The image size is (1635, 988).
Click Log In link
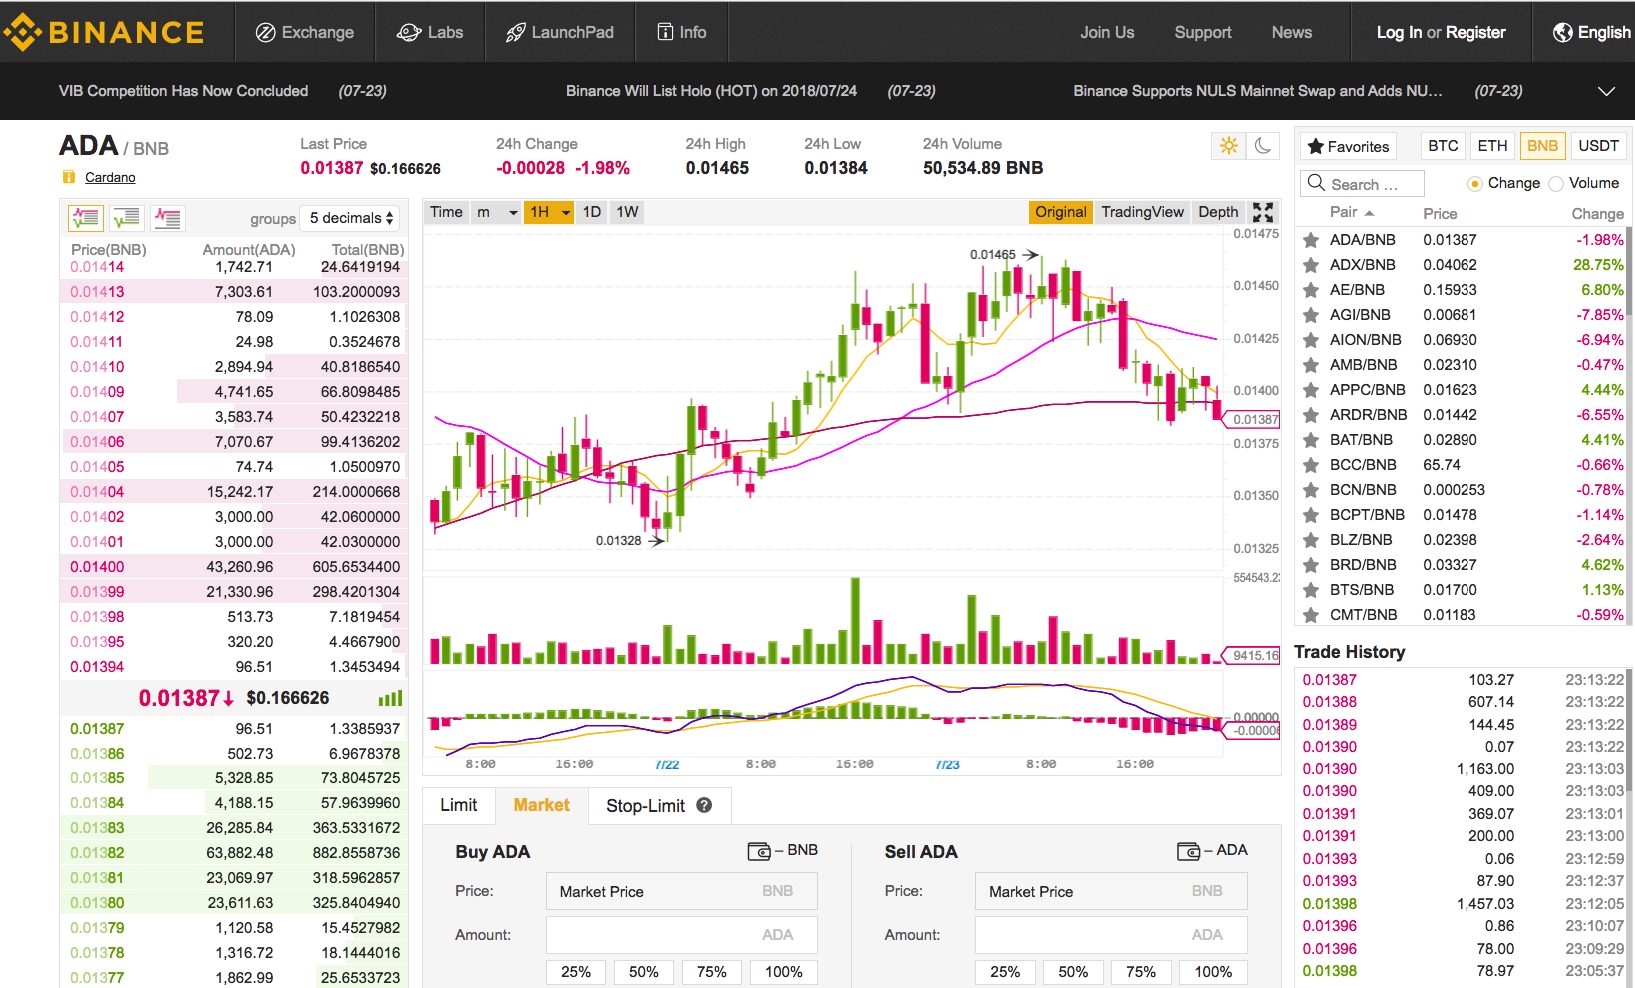pyautogui.click(x=1399, y=32)
